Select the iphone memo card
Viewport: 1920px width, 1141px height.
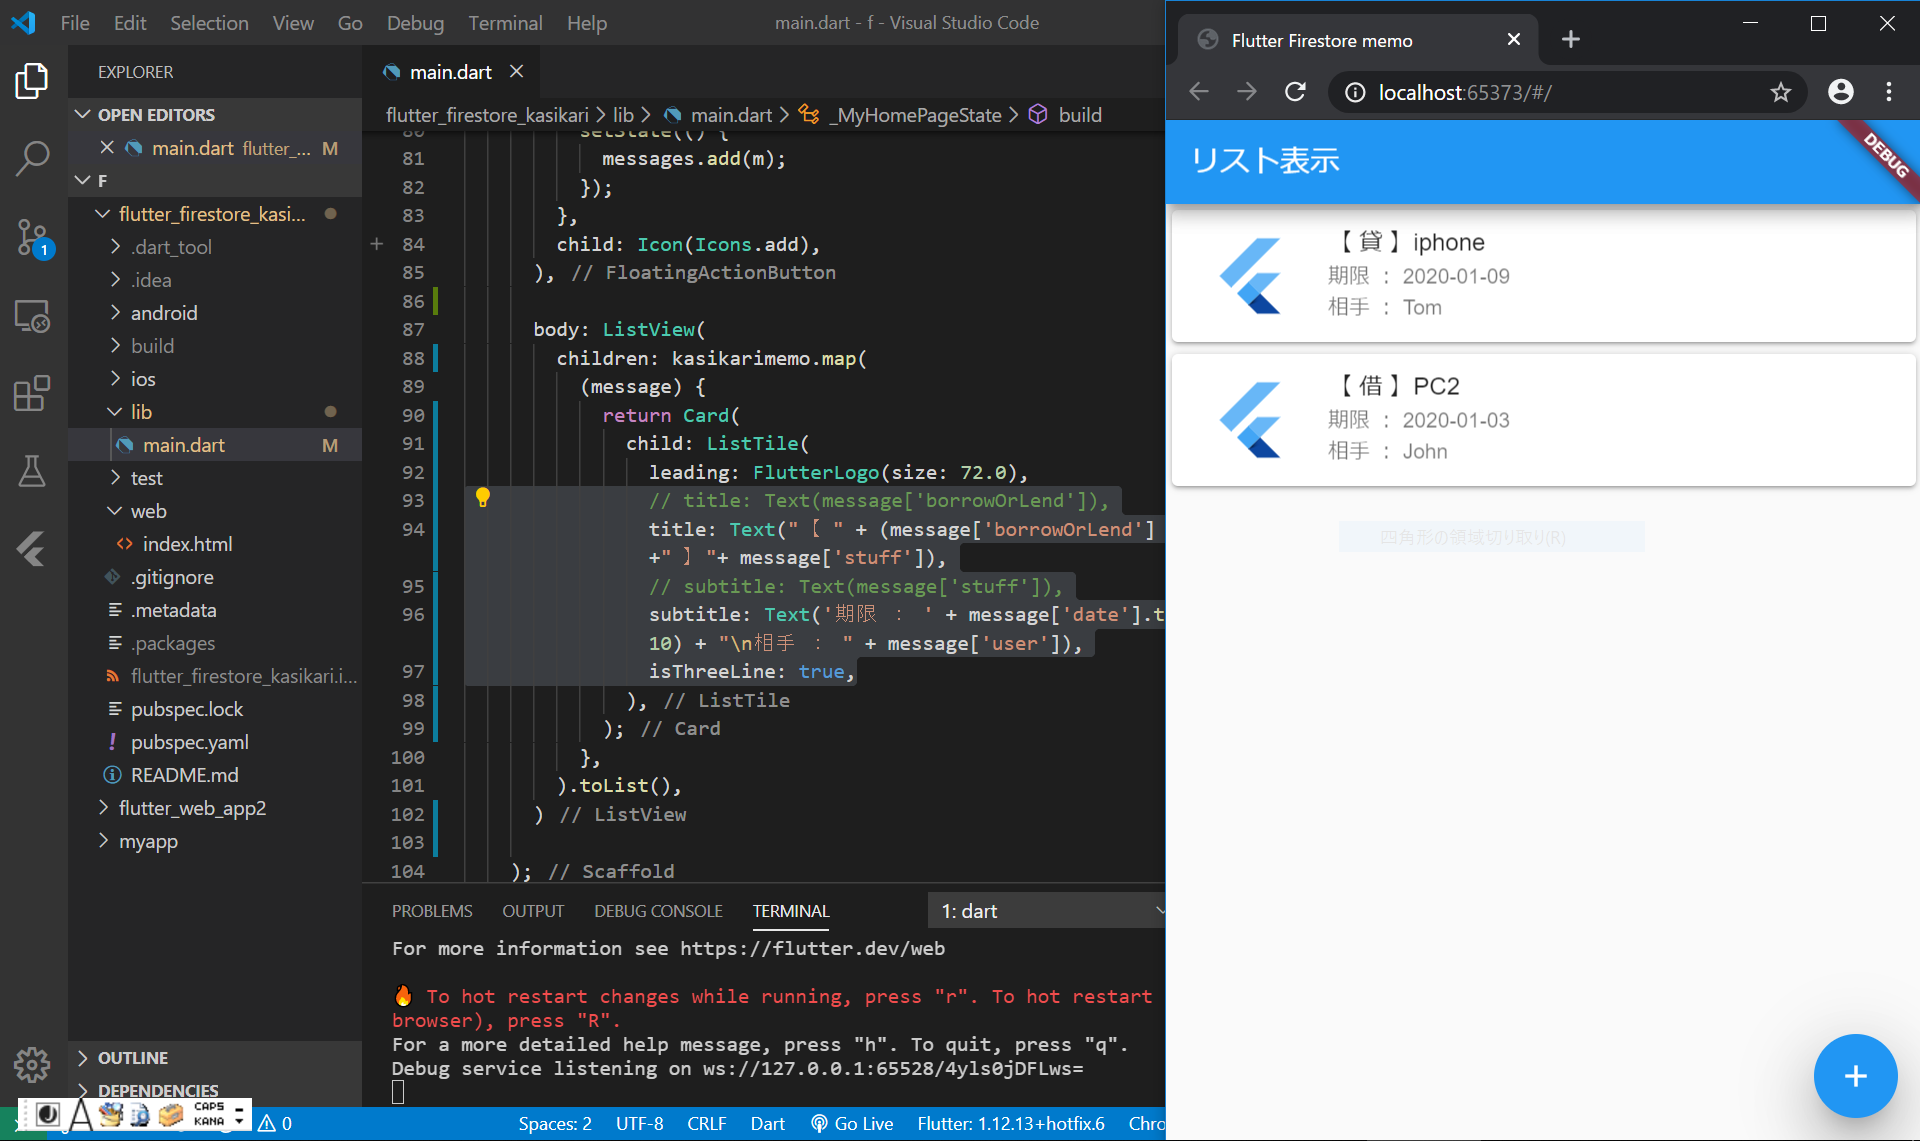click(1543, 274)
